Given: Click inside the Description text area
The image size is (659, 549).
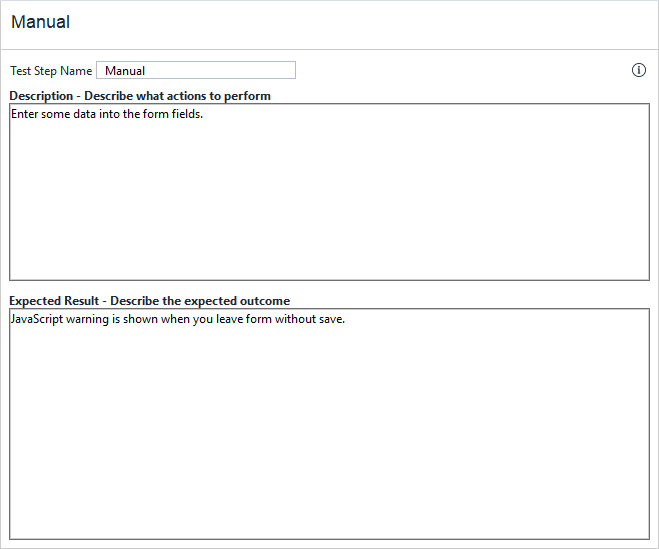Looking at the screenshot, I should point(329,200).
